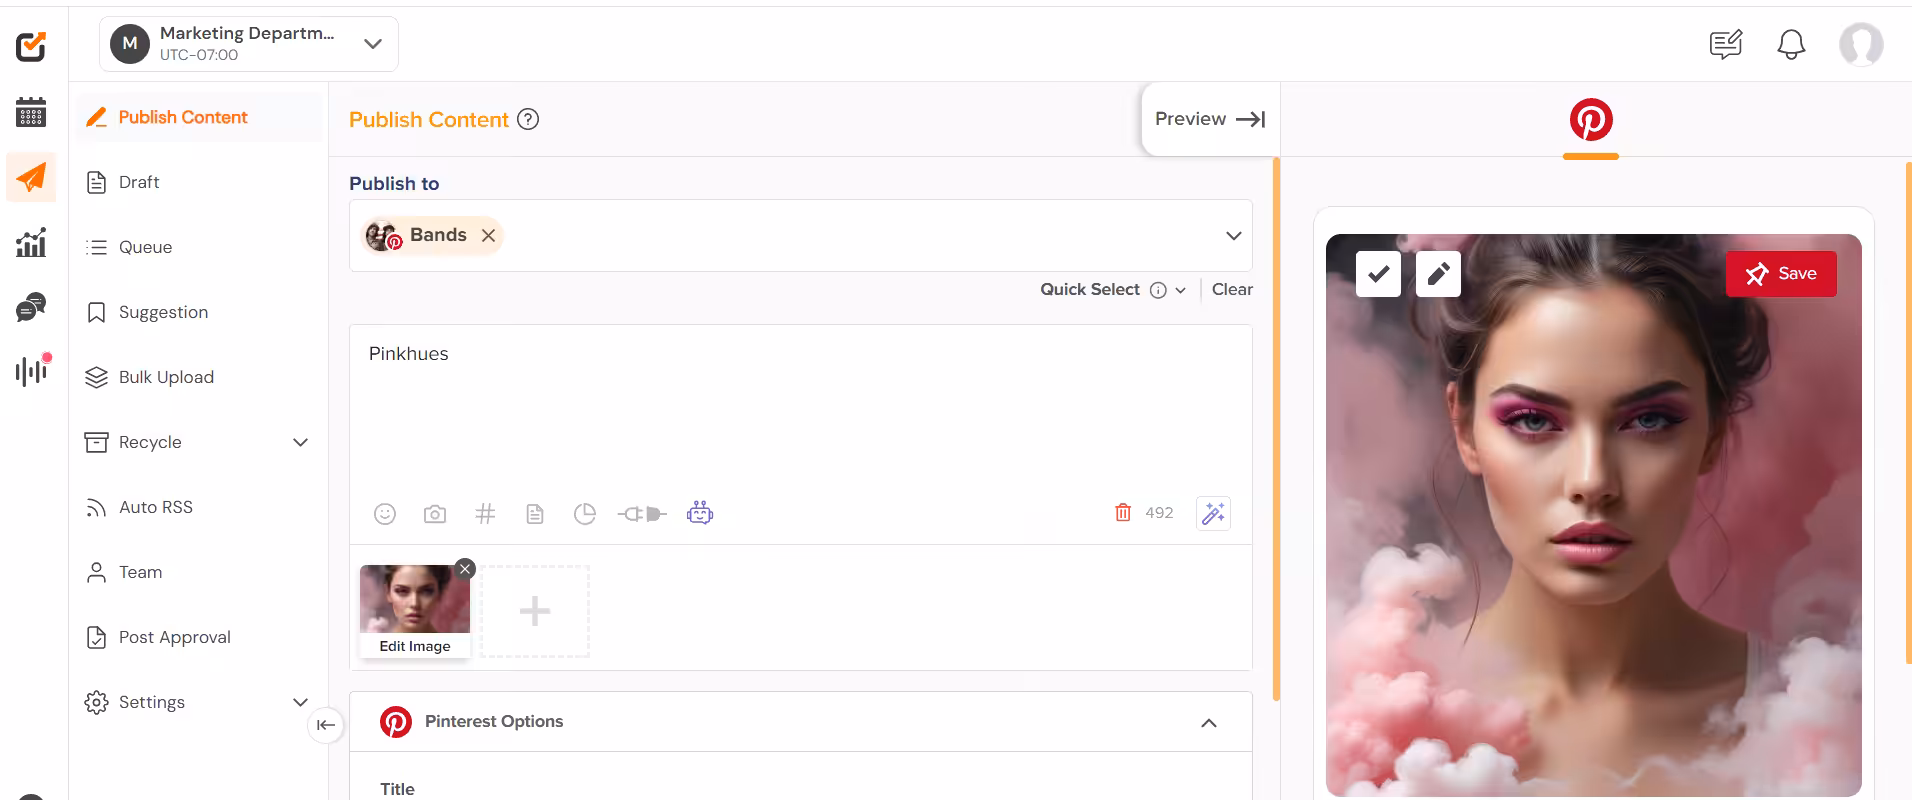Collapse the sidebar with the arrow icon

click(x=326, y=725)
